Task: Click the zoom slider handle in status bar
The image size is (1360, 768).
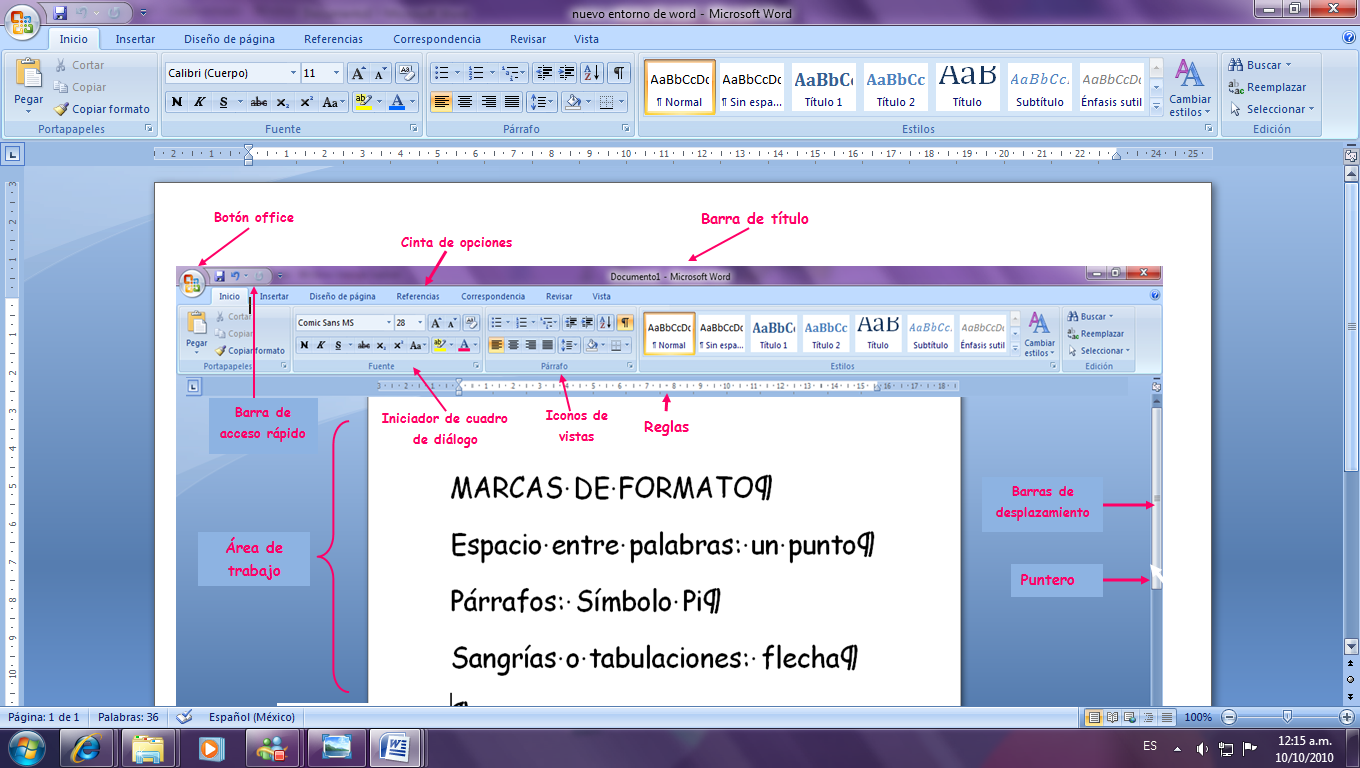Action: click(x=1287, y=716)
